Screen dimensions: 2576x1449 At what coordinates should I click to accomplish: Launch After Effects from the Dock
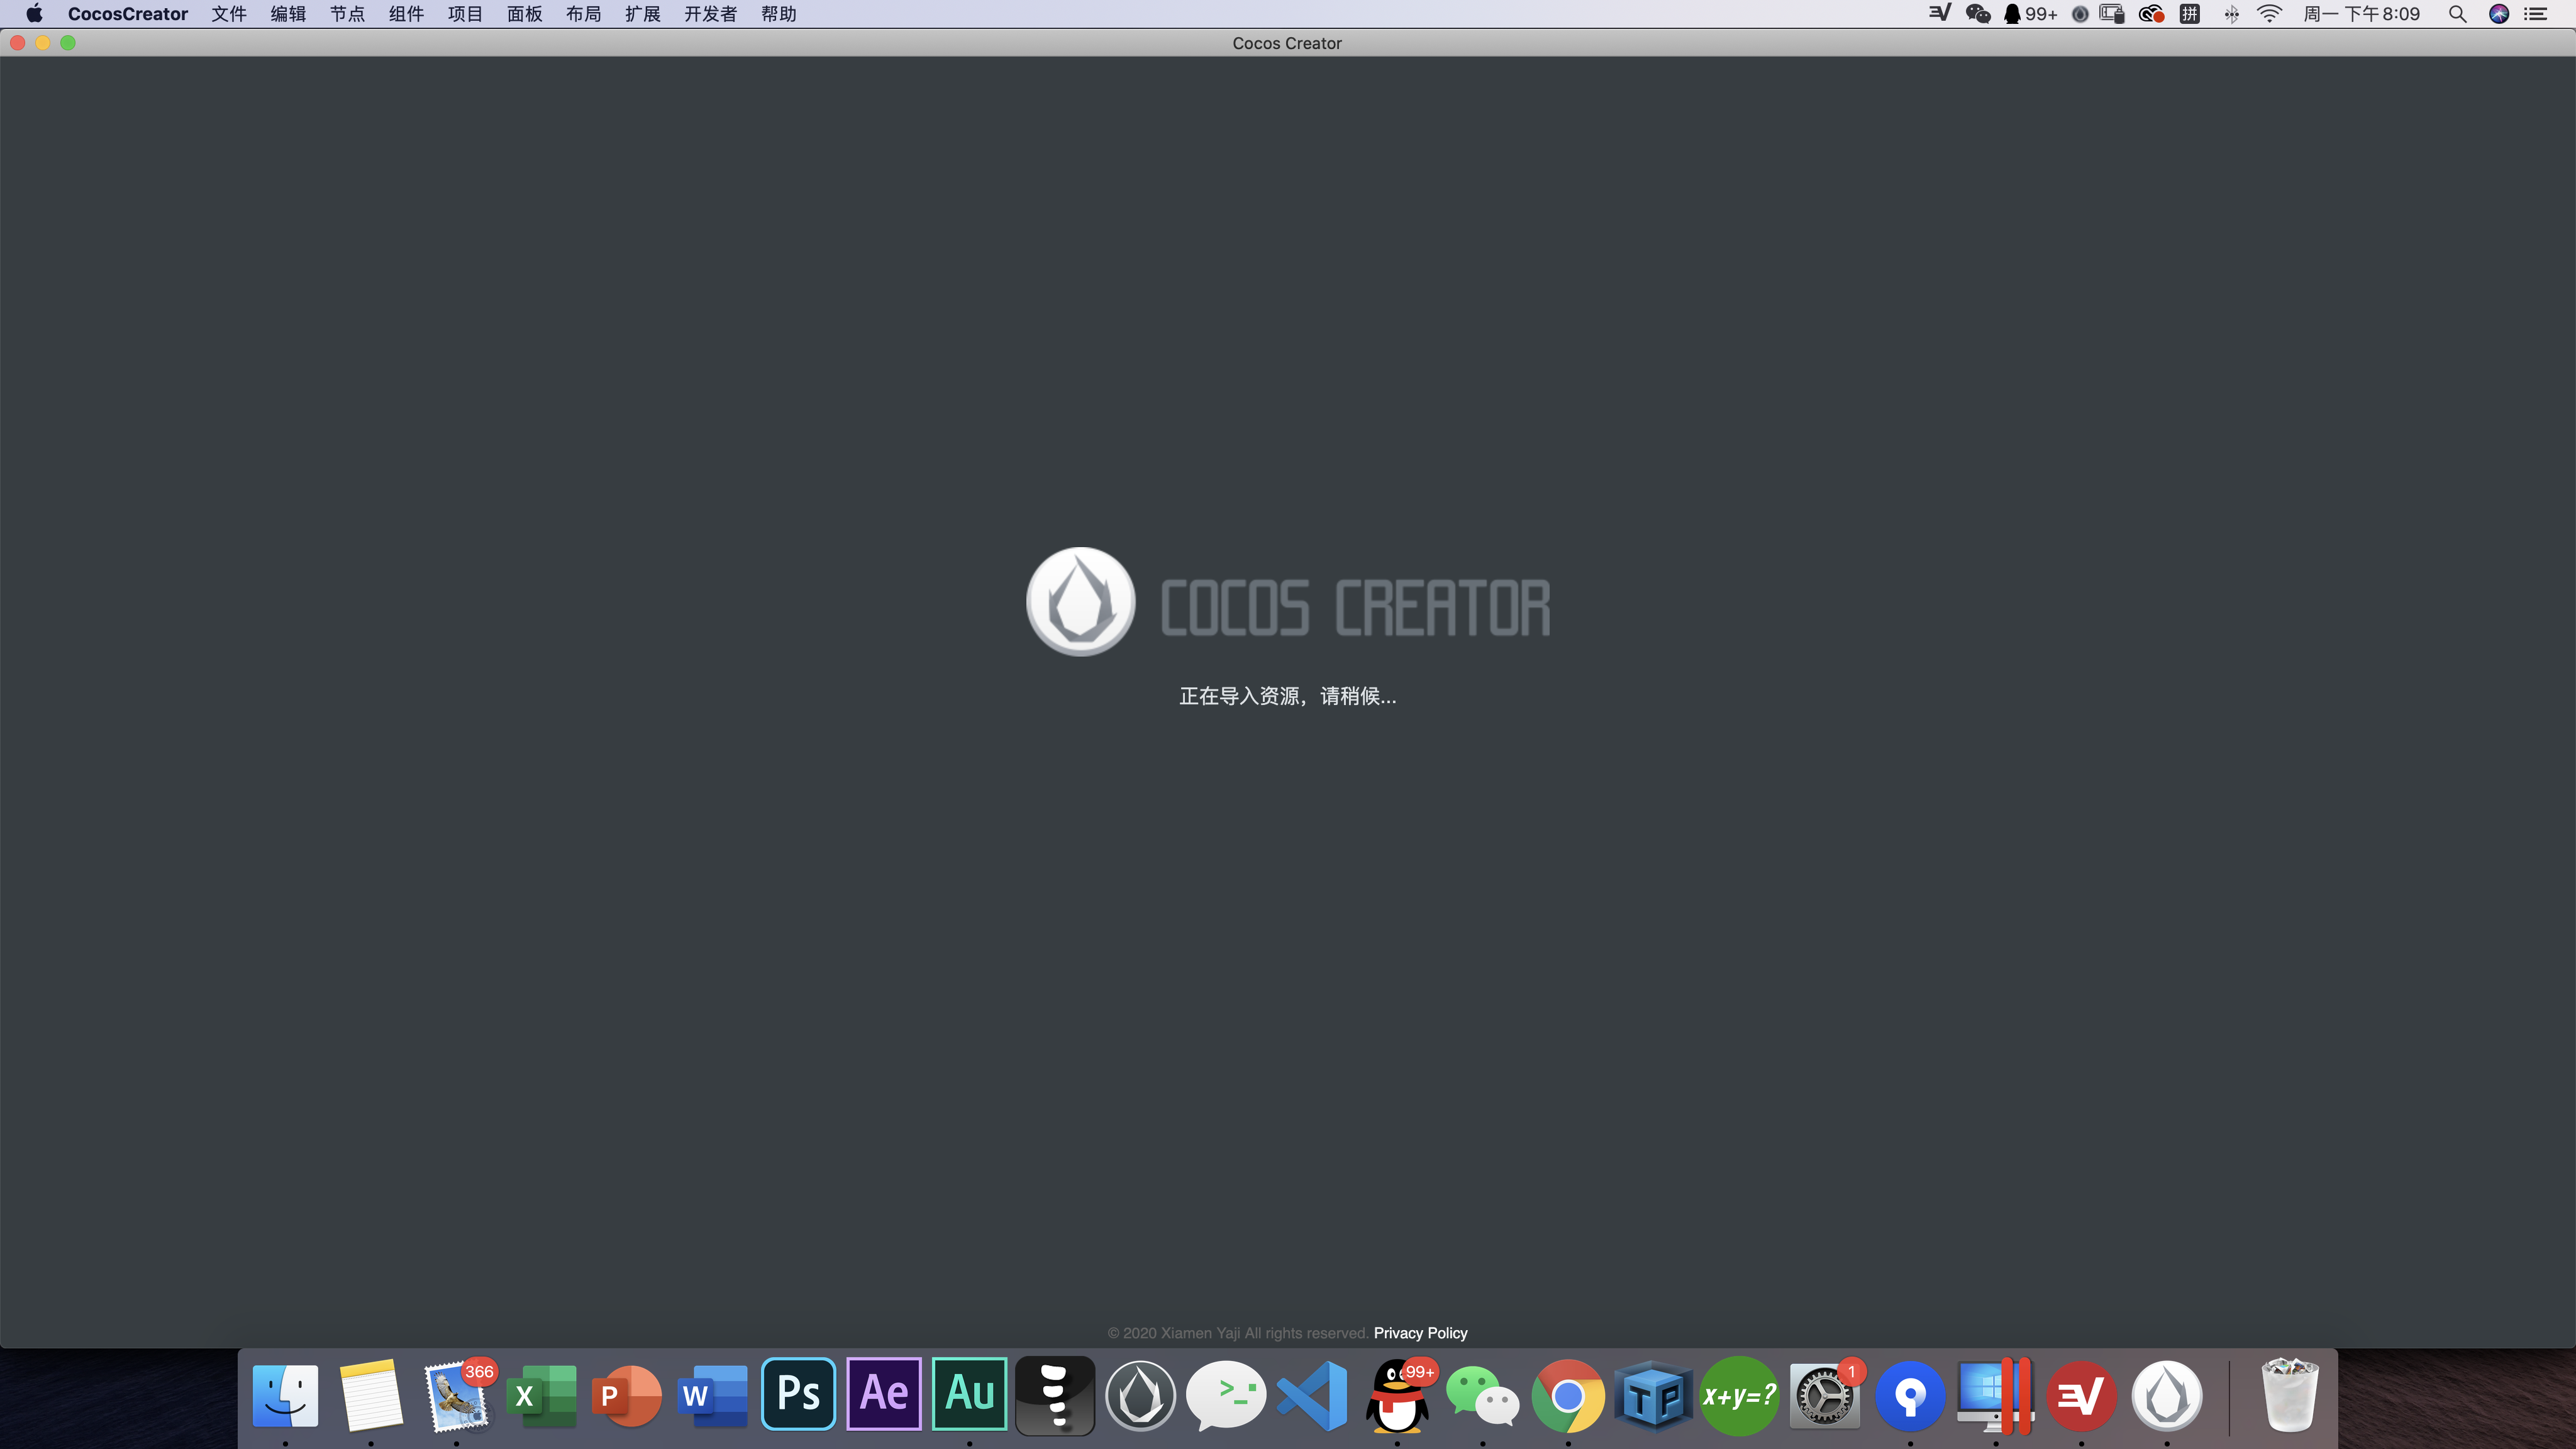tap(884, 1394)
